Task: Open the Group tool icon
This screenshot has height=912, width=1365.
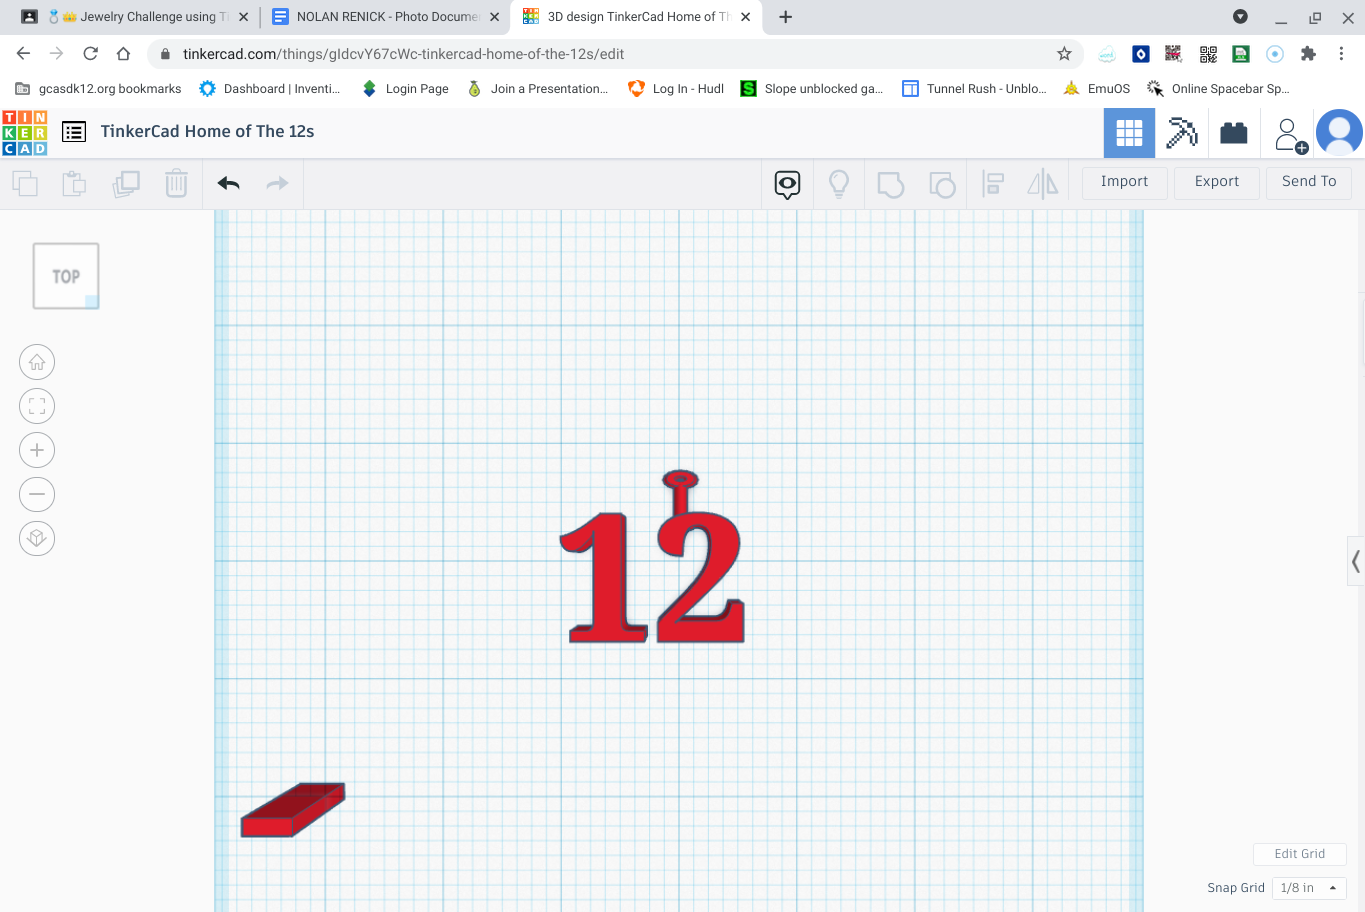Action: (891, 184)
